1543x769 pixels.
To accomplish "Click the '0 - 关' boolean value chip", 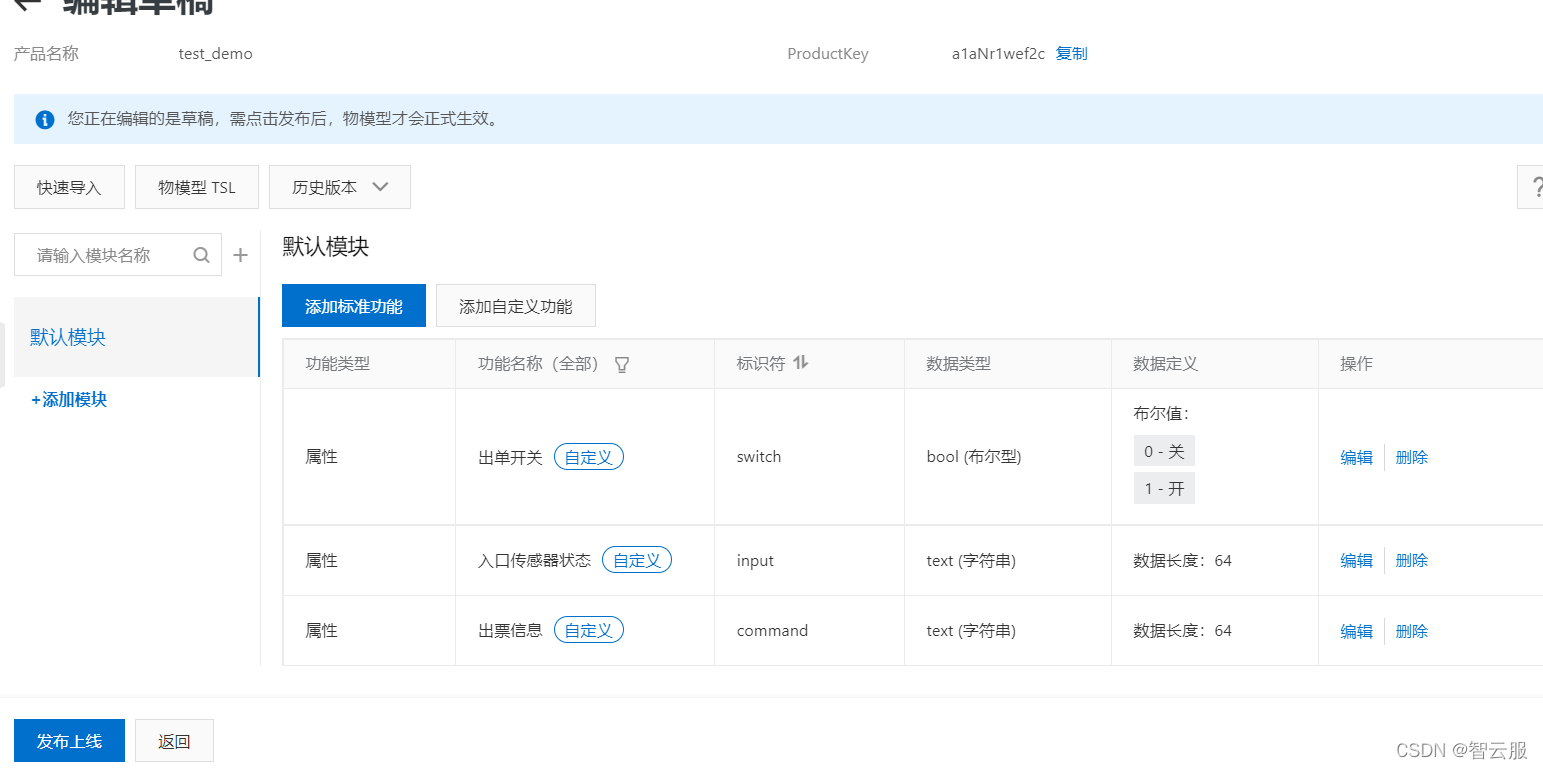I will [x=1164, y=451].
